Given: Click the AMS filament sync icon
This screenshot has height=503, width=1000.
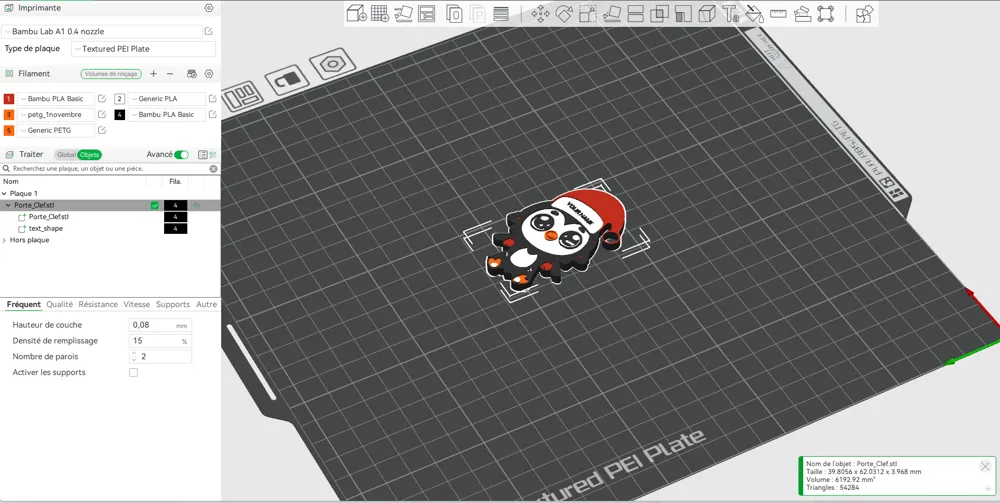Looking at the screenshot, I should tap(191, 74).
